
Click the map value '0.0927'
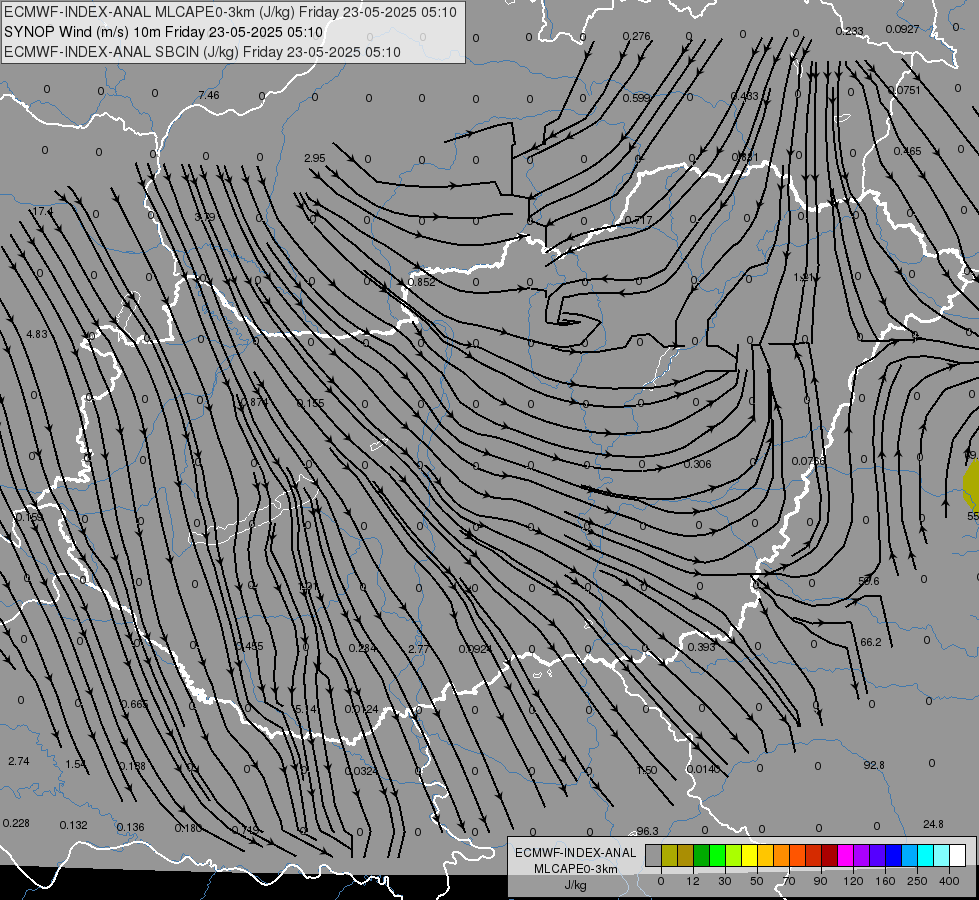point(902,29)
